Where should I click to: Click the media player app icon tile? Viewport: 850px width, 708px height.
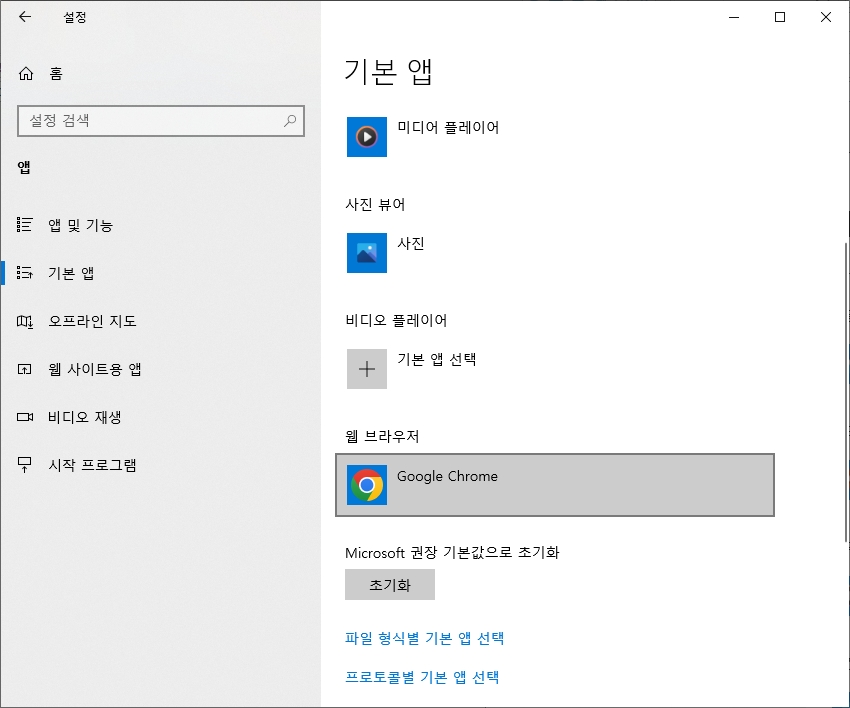tap(366, 137)
